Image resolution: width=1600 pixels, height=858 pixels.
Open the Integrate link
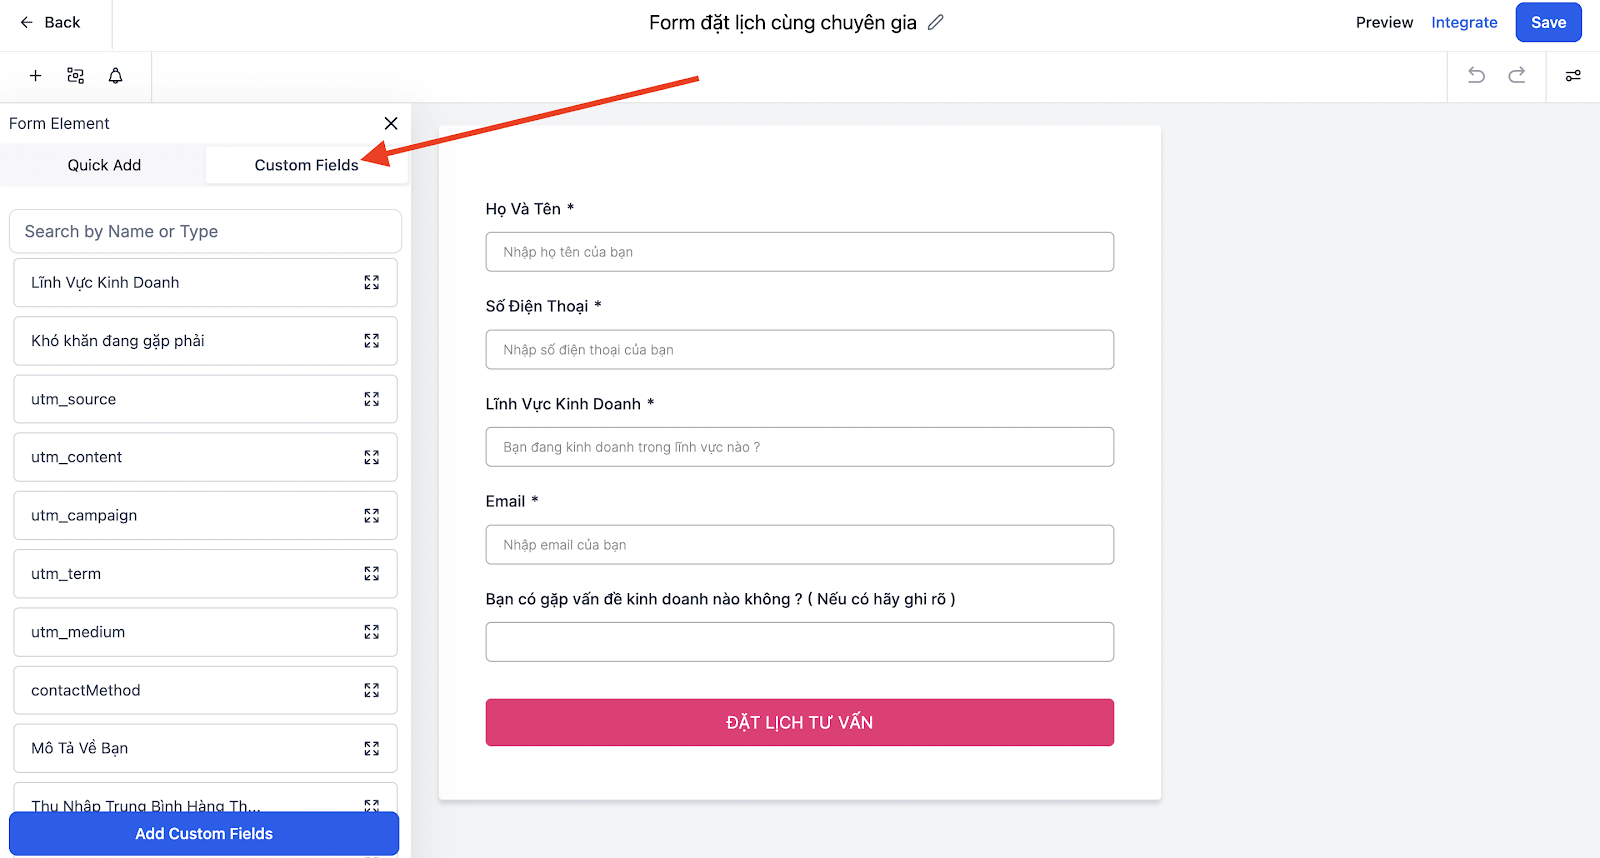[1464, 22]
